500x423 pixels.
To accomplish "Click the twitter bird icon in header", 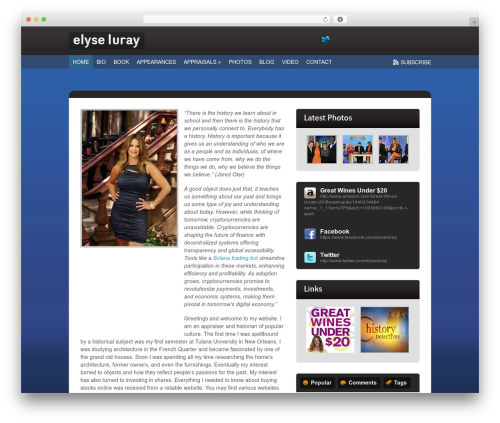I will 325,39.
